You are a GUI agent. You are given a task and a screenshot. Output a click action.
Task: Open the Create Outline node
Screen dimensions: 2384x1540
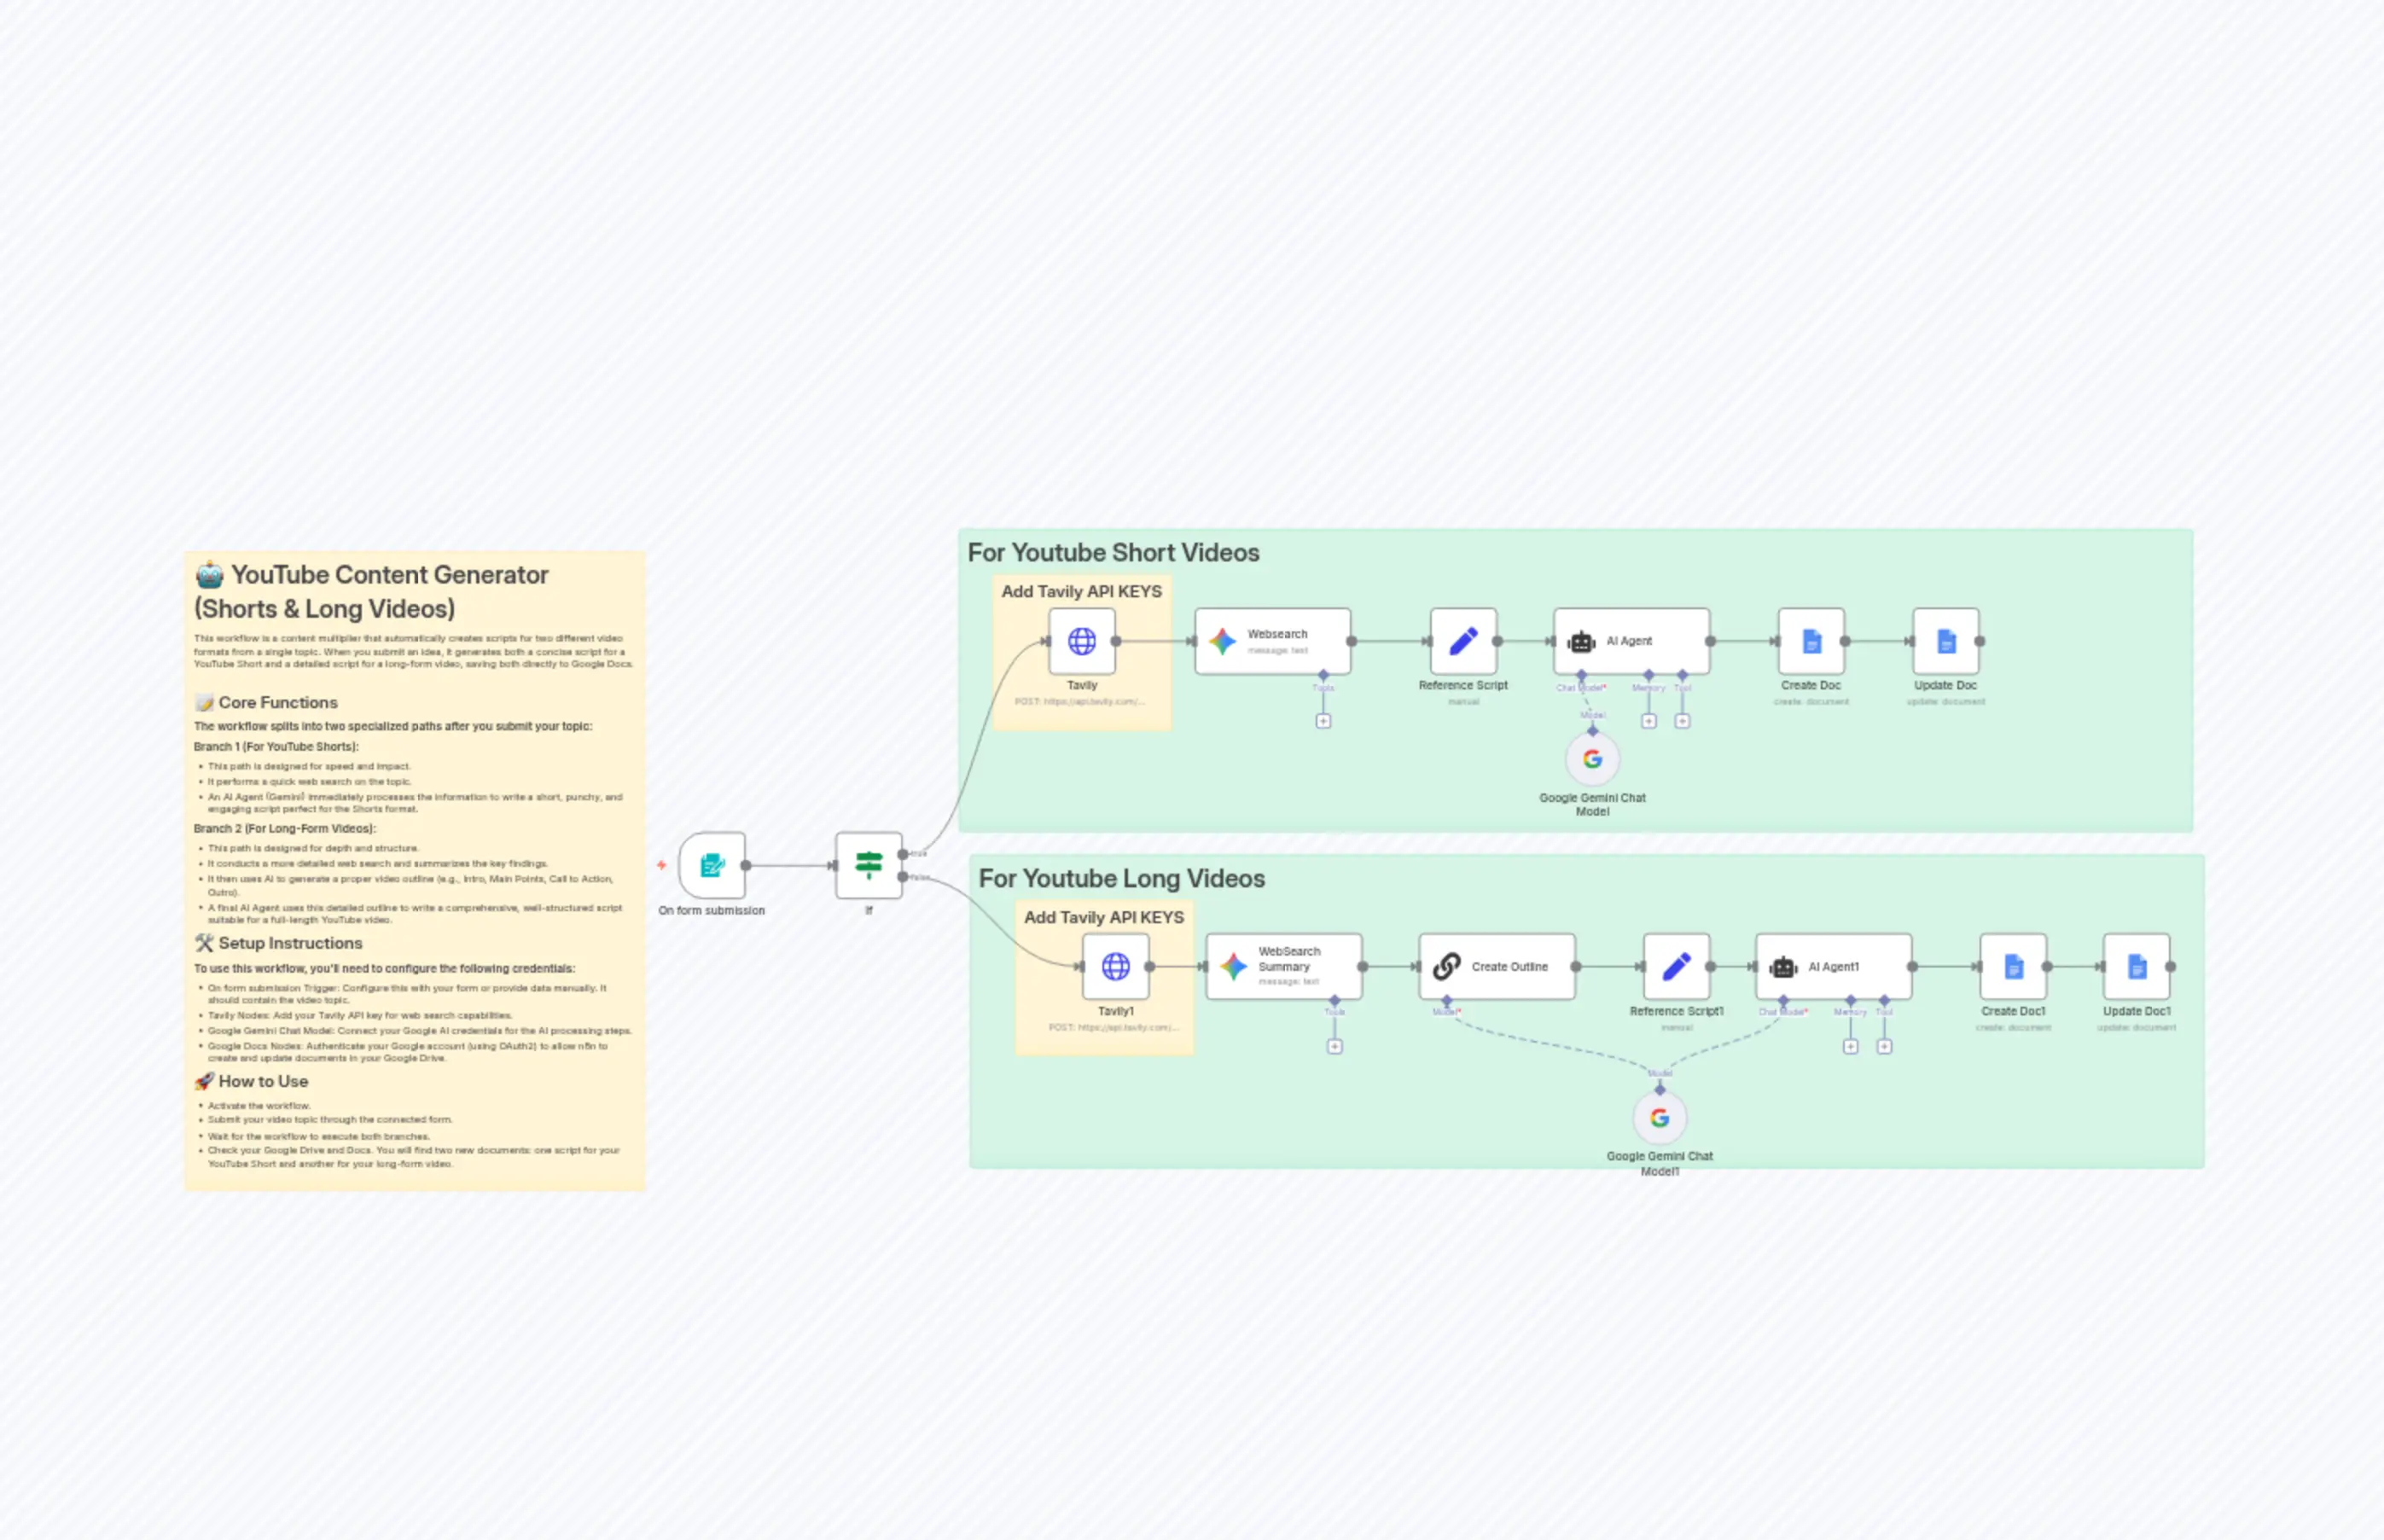pos(1497,966)
